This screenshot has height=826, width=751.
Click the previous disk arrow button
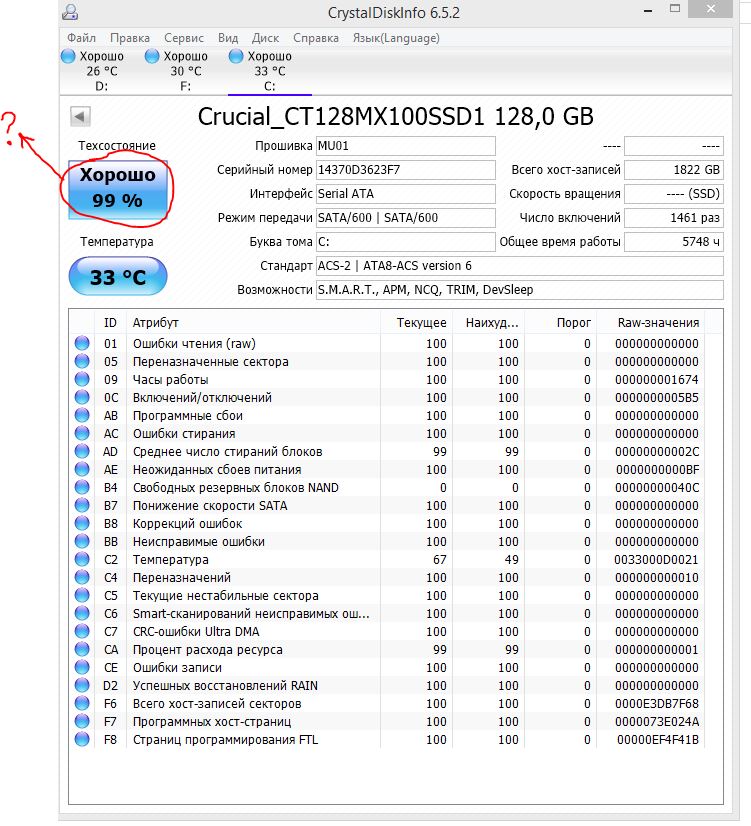(80, 116)
